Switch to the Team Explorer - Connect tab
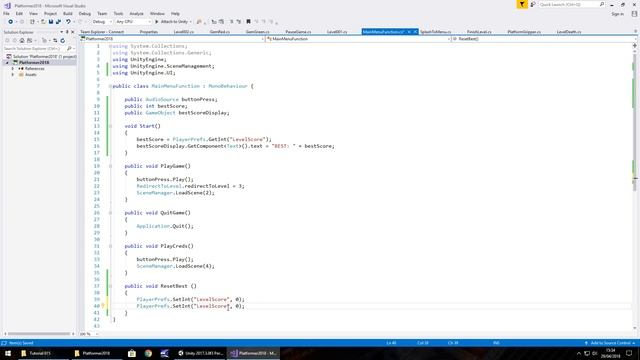This screenshot has height=360, width=640. click(x=102, y=32)
